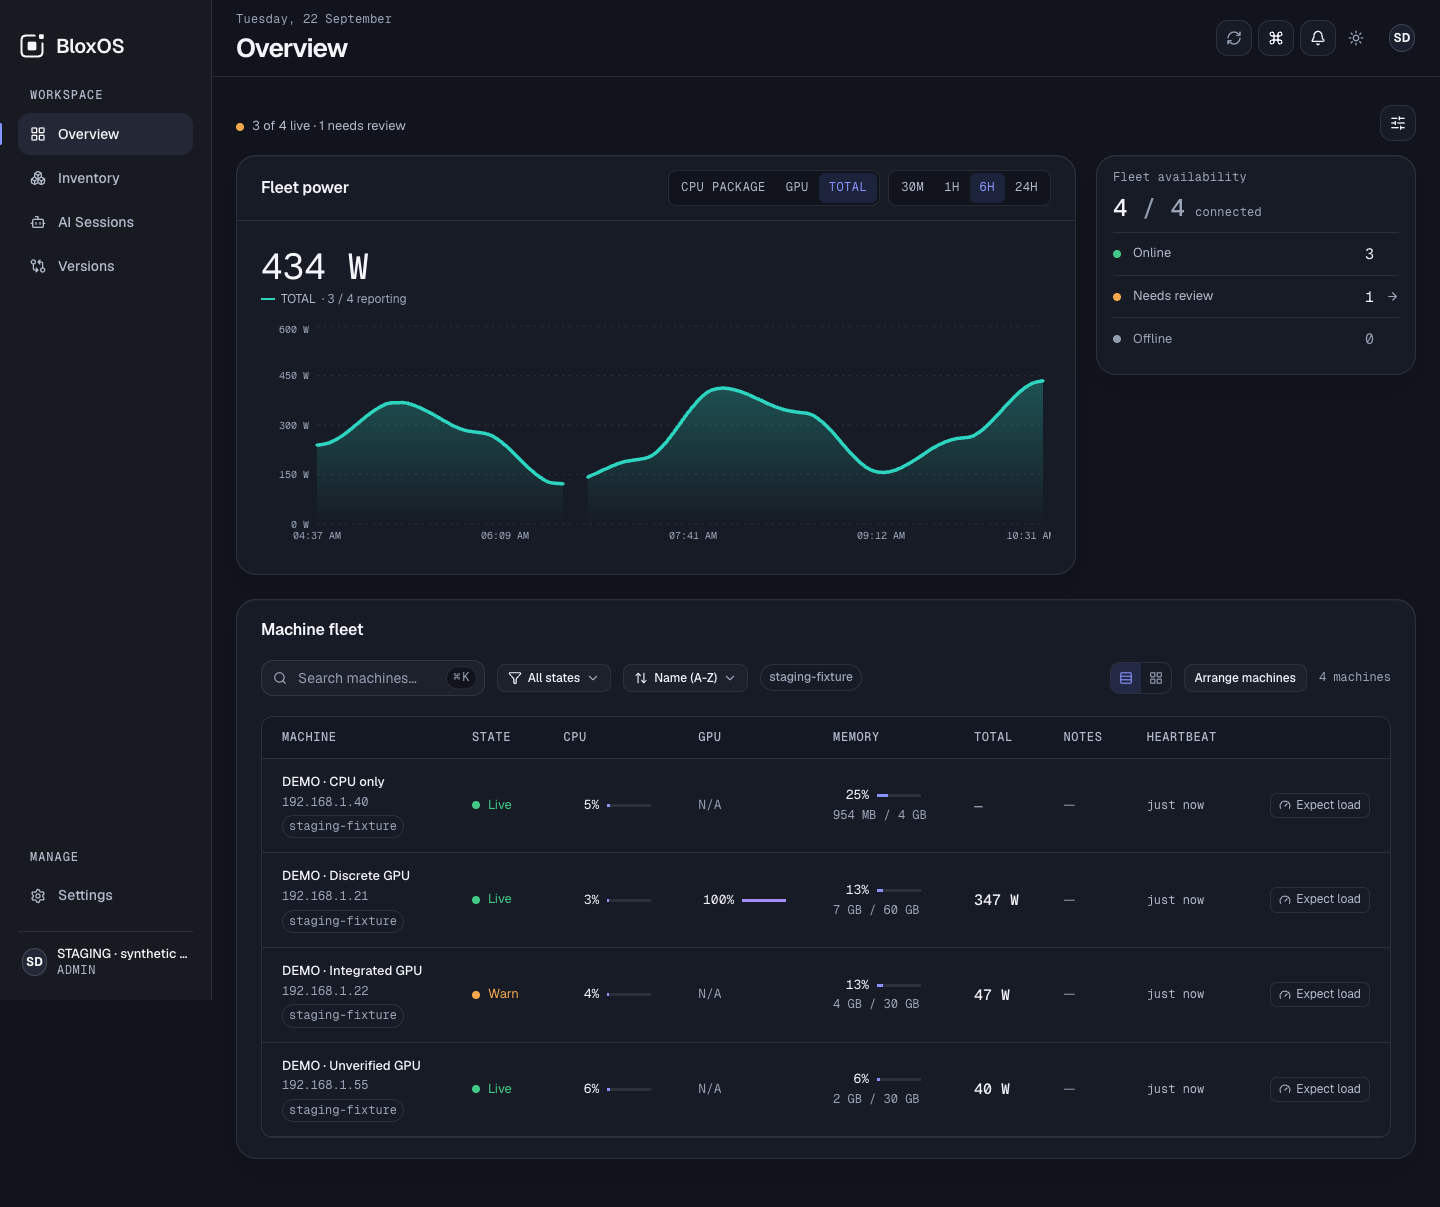Screen dimensions: 1440x1207
Task: Open dashboard customize sliders icon
Action: click(1398, 123)
